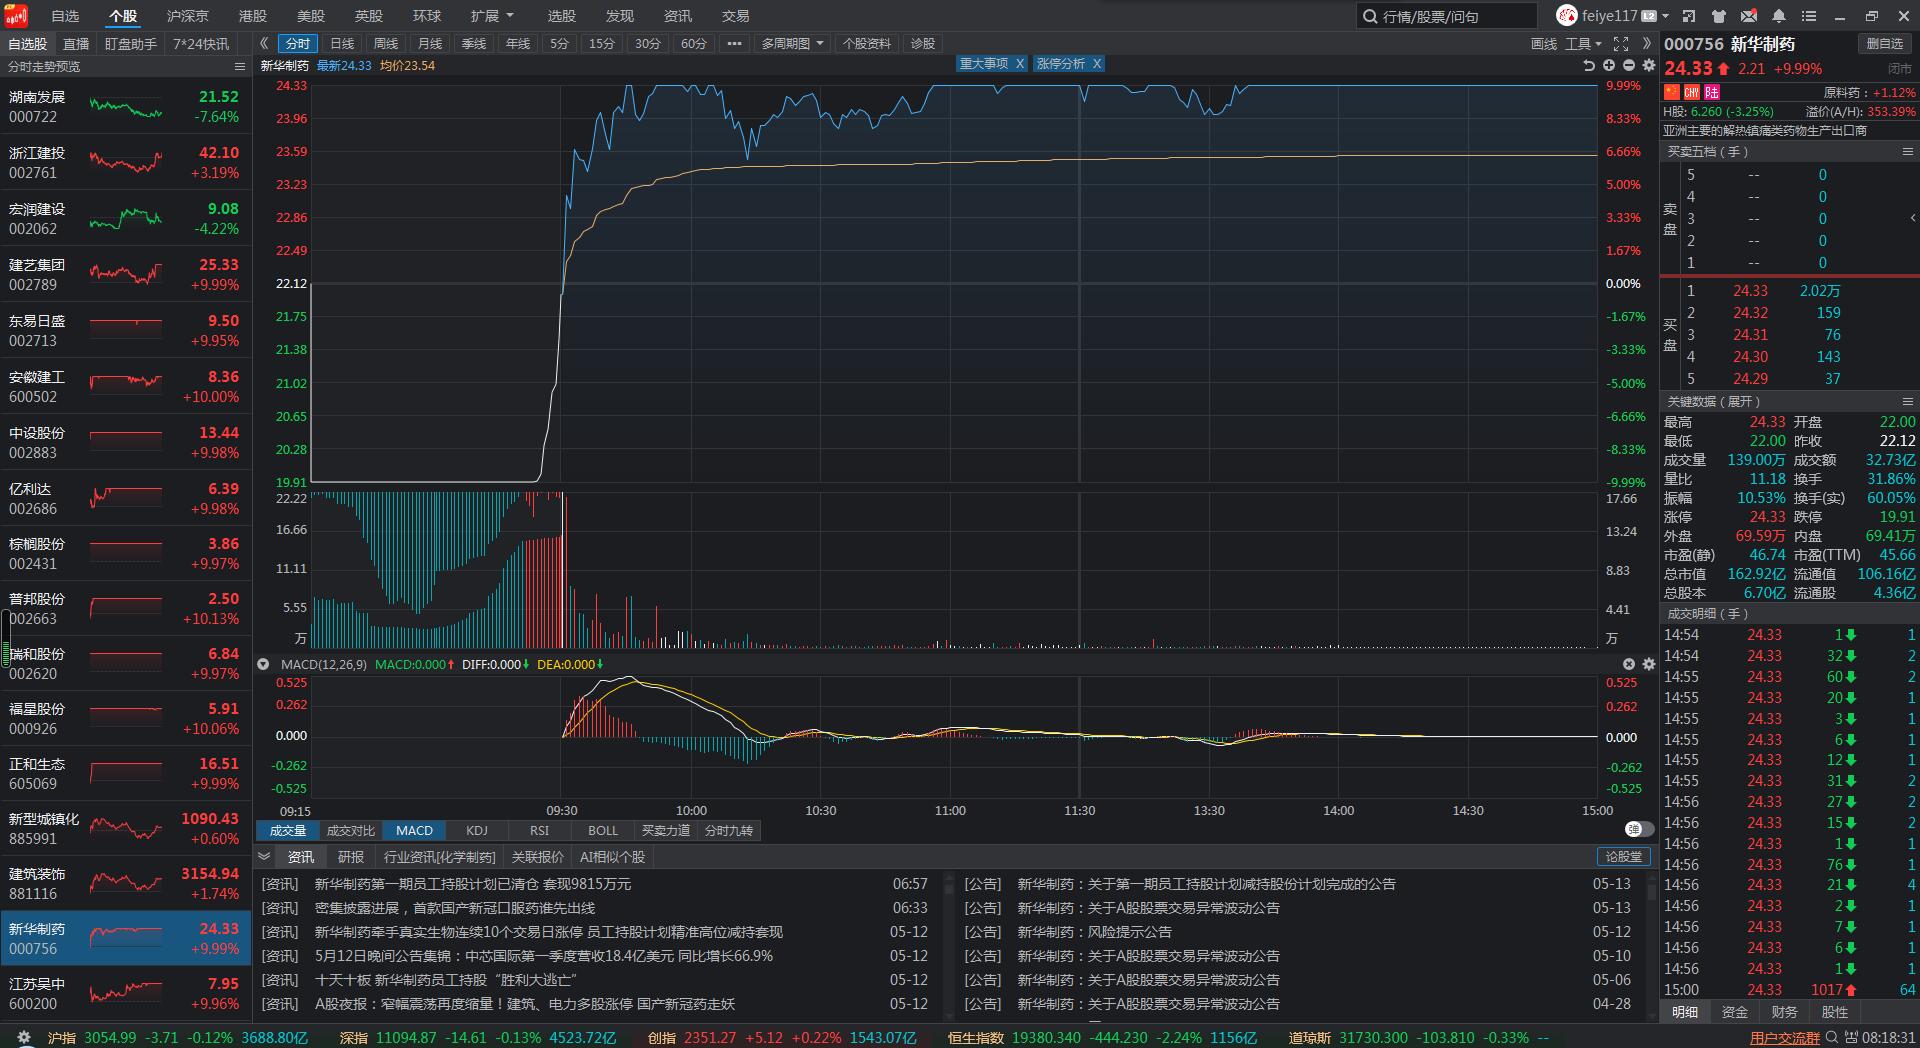Viewport: 1920px width, 1048px height.
Task: Click the small collapse arrow at order-book right edge
Action: point(1912,218)
